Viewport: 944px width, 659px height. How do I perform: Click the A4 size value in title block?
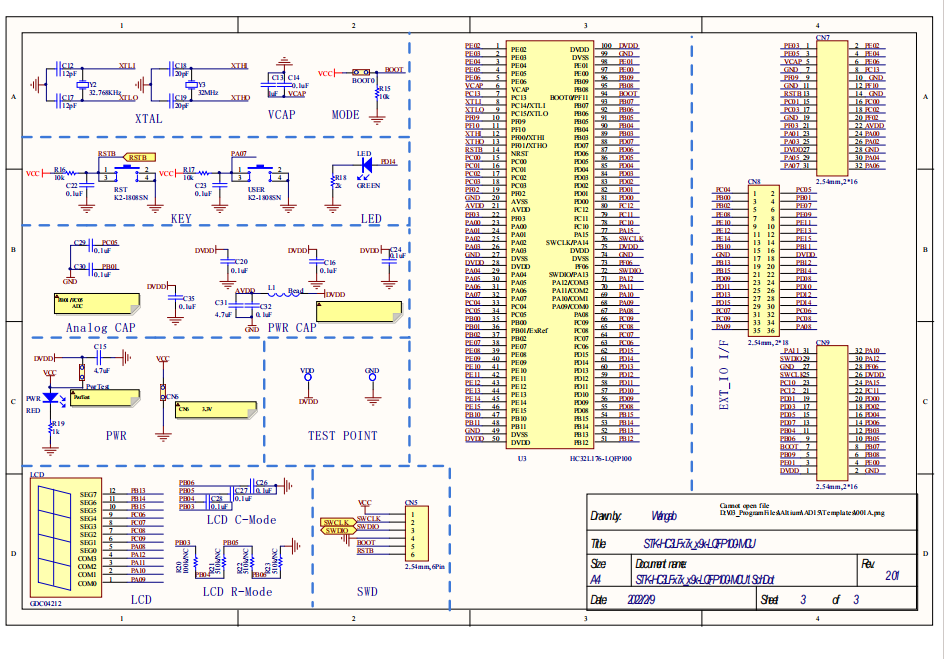pos(596,580)
